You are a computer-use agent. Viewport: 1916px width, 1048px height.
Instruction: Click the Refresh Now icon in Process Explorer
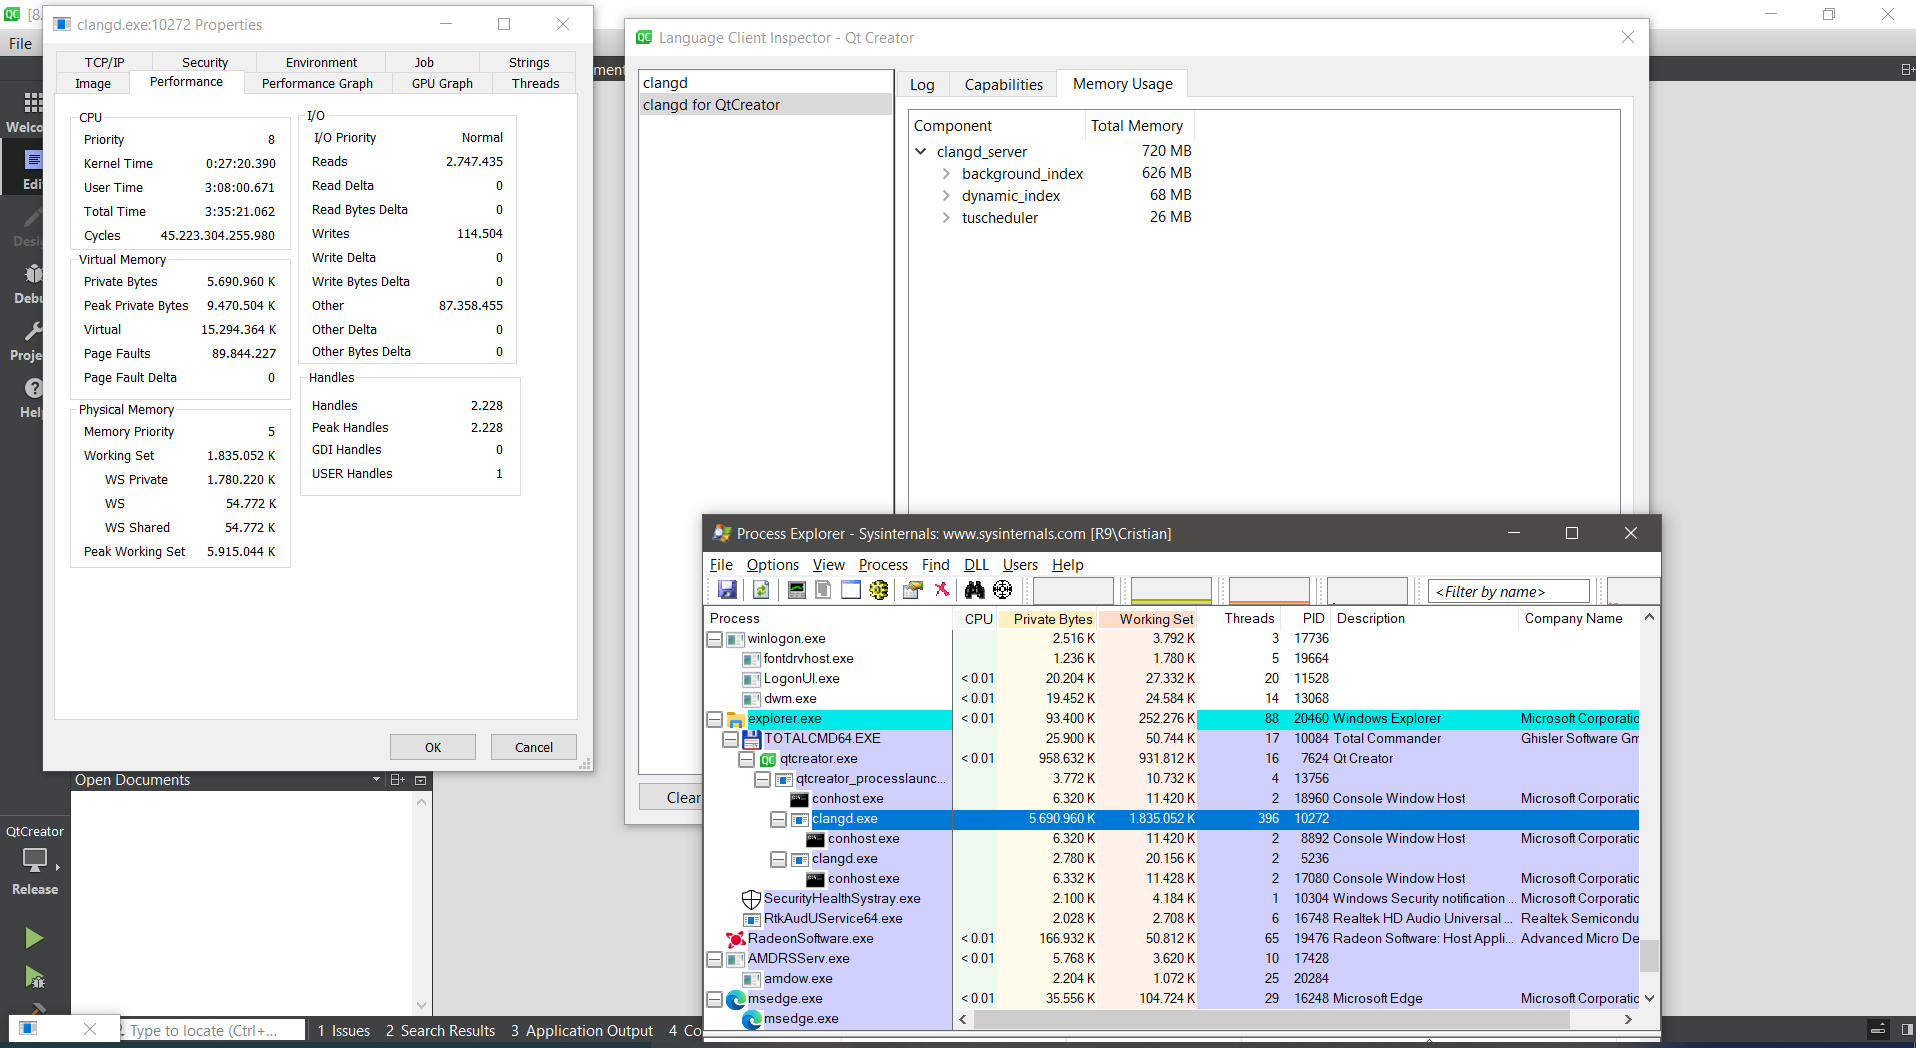tap(761, 590)
